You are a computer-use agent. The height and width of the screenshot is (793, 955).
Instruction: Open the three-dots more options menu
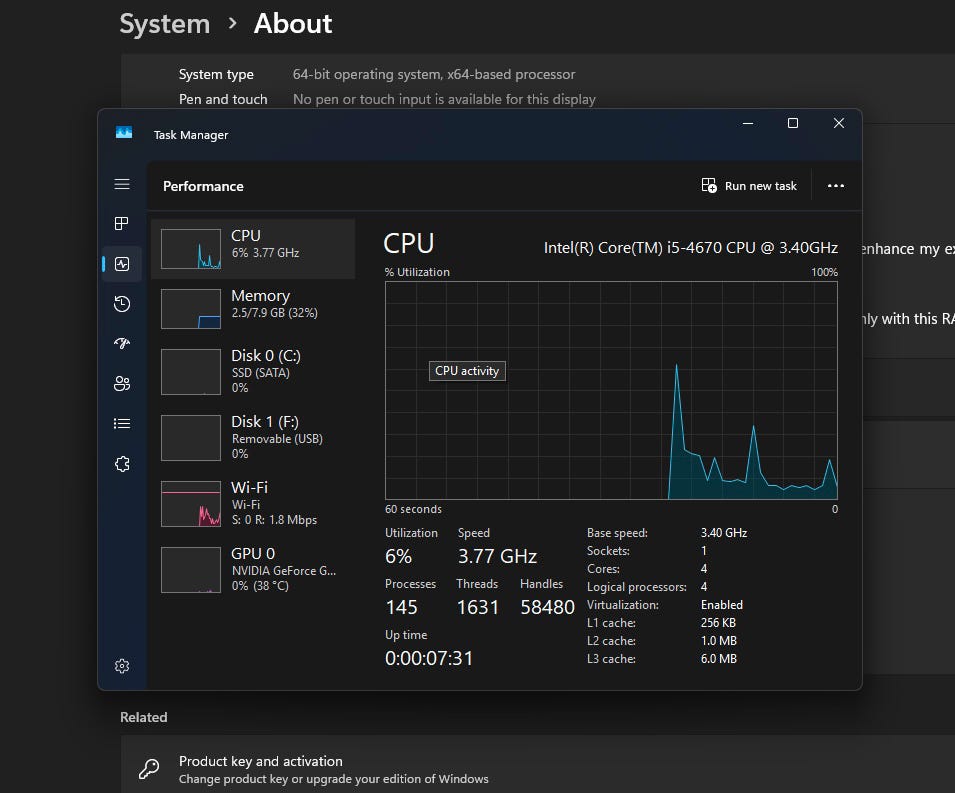(x=836, y=186)
